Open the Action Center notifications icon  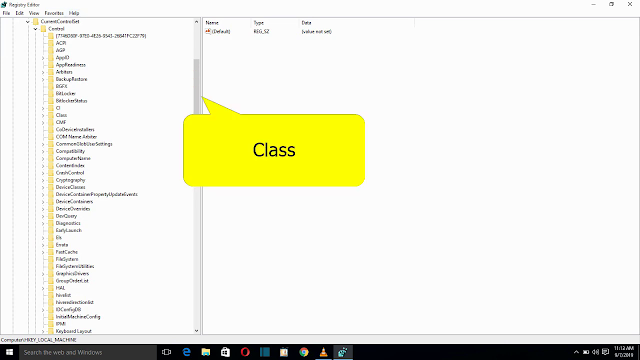tap(606, 352)
